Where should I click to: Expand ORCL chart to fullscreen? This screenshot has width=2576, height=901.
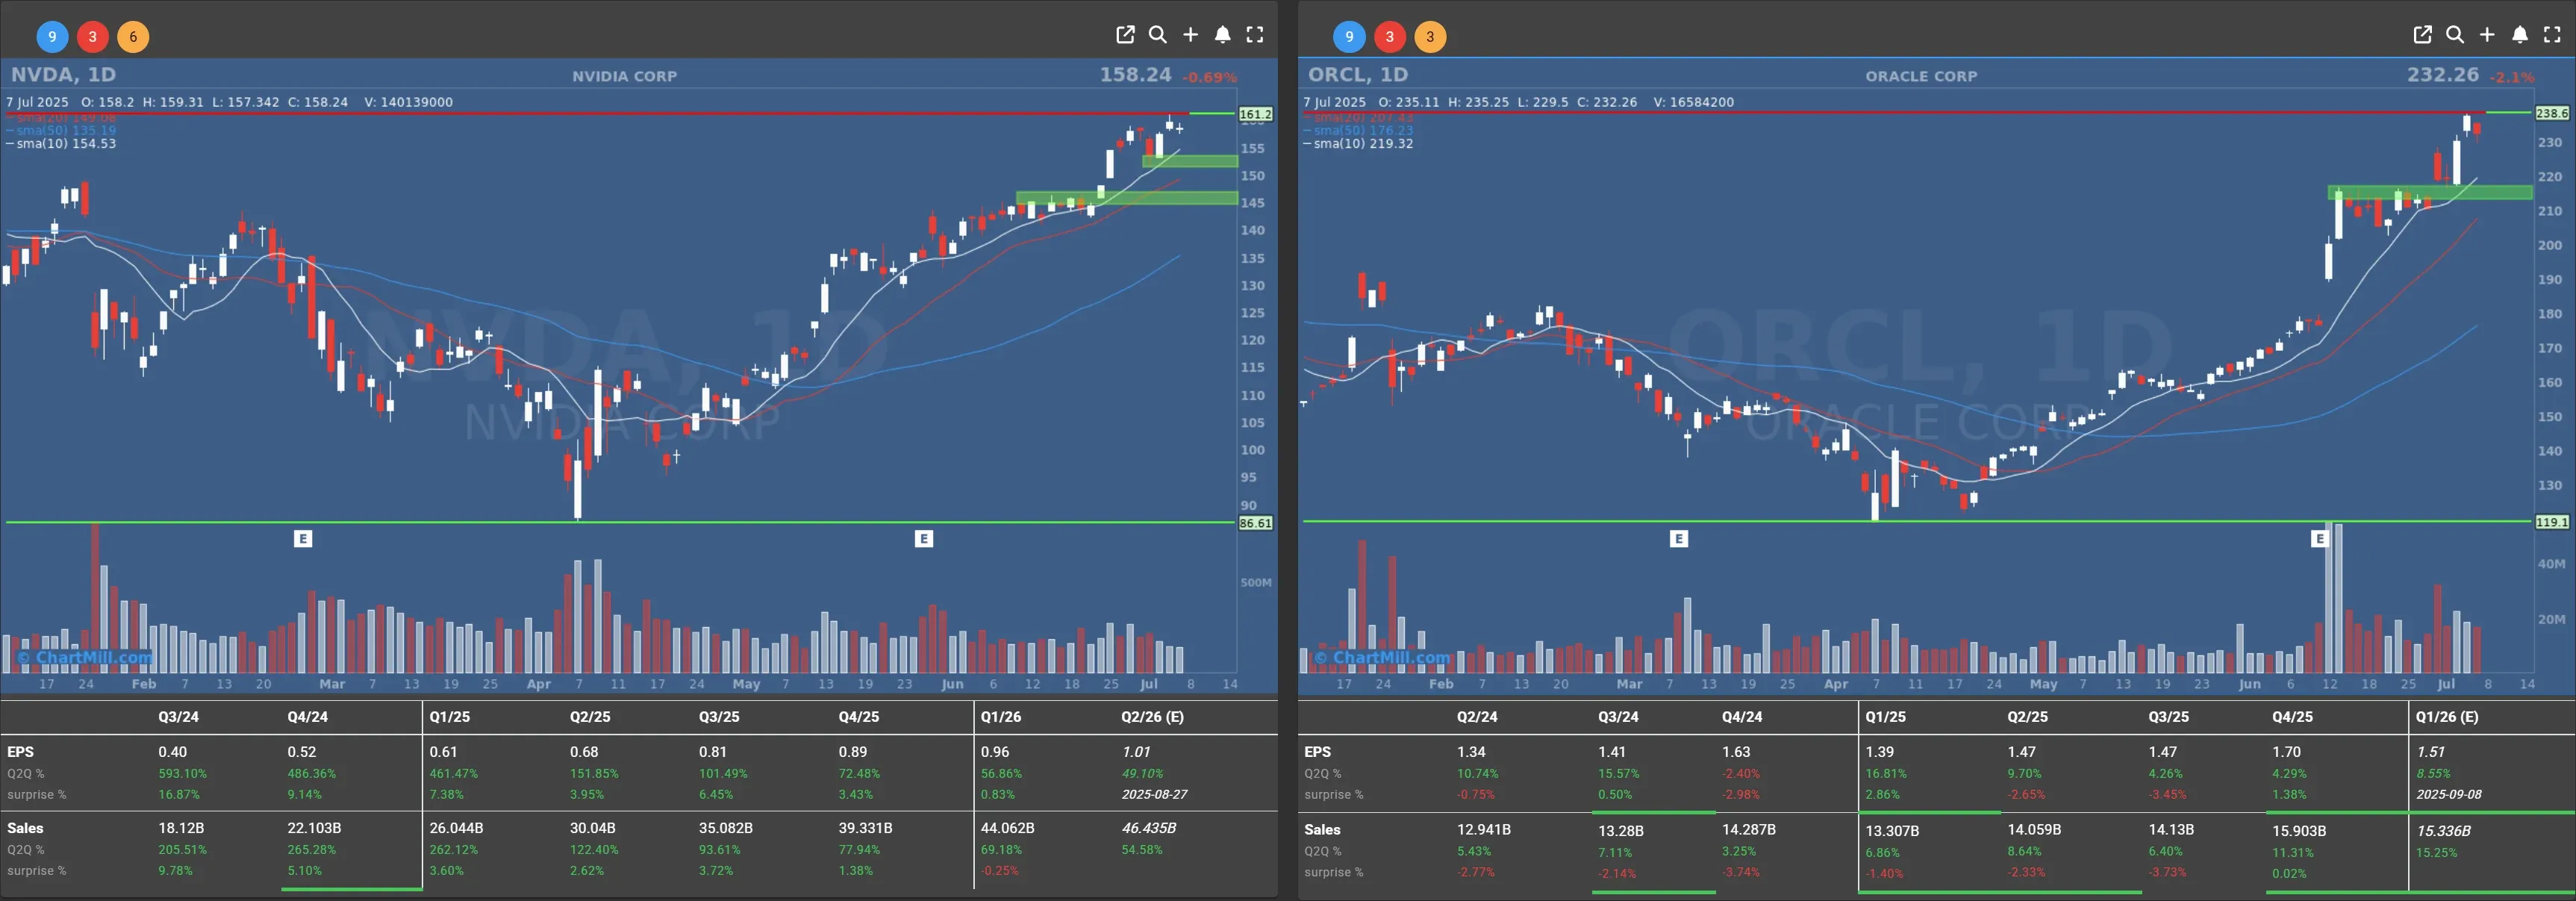tap(2552, 35)
